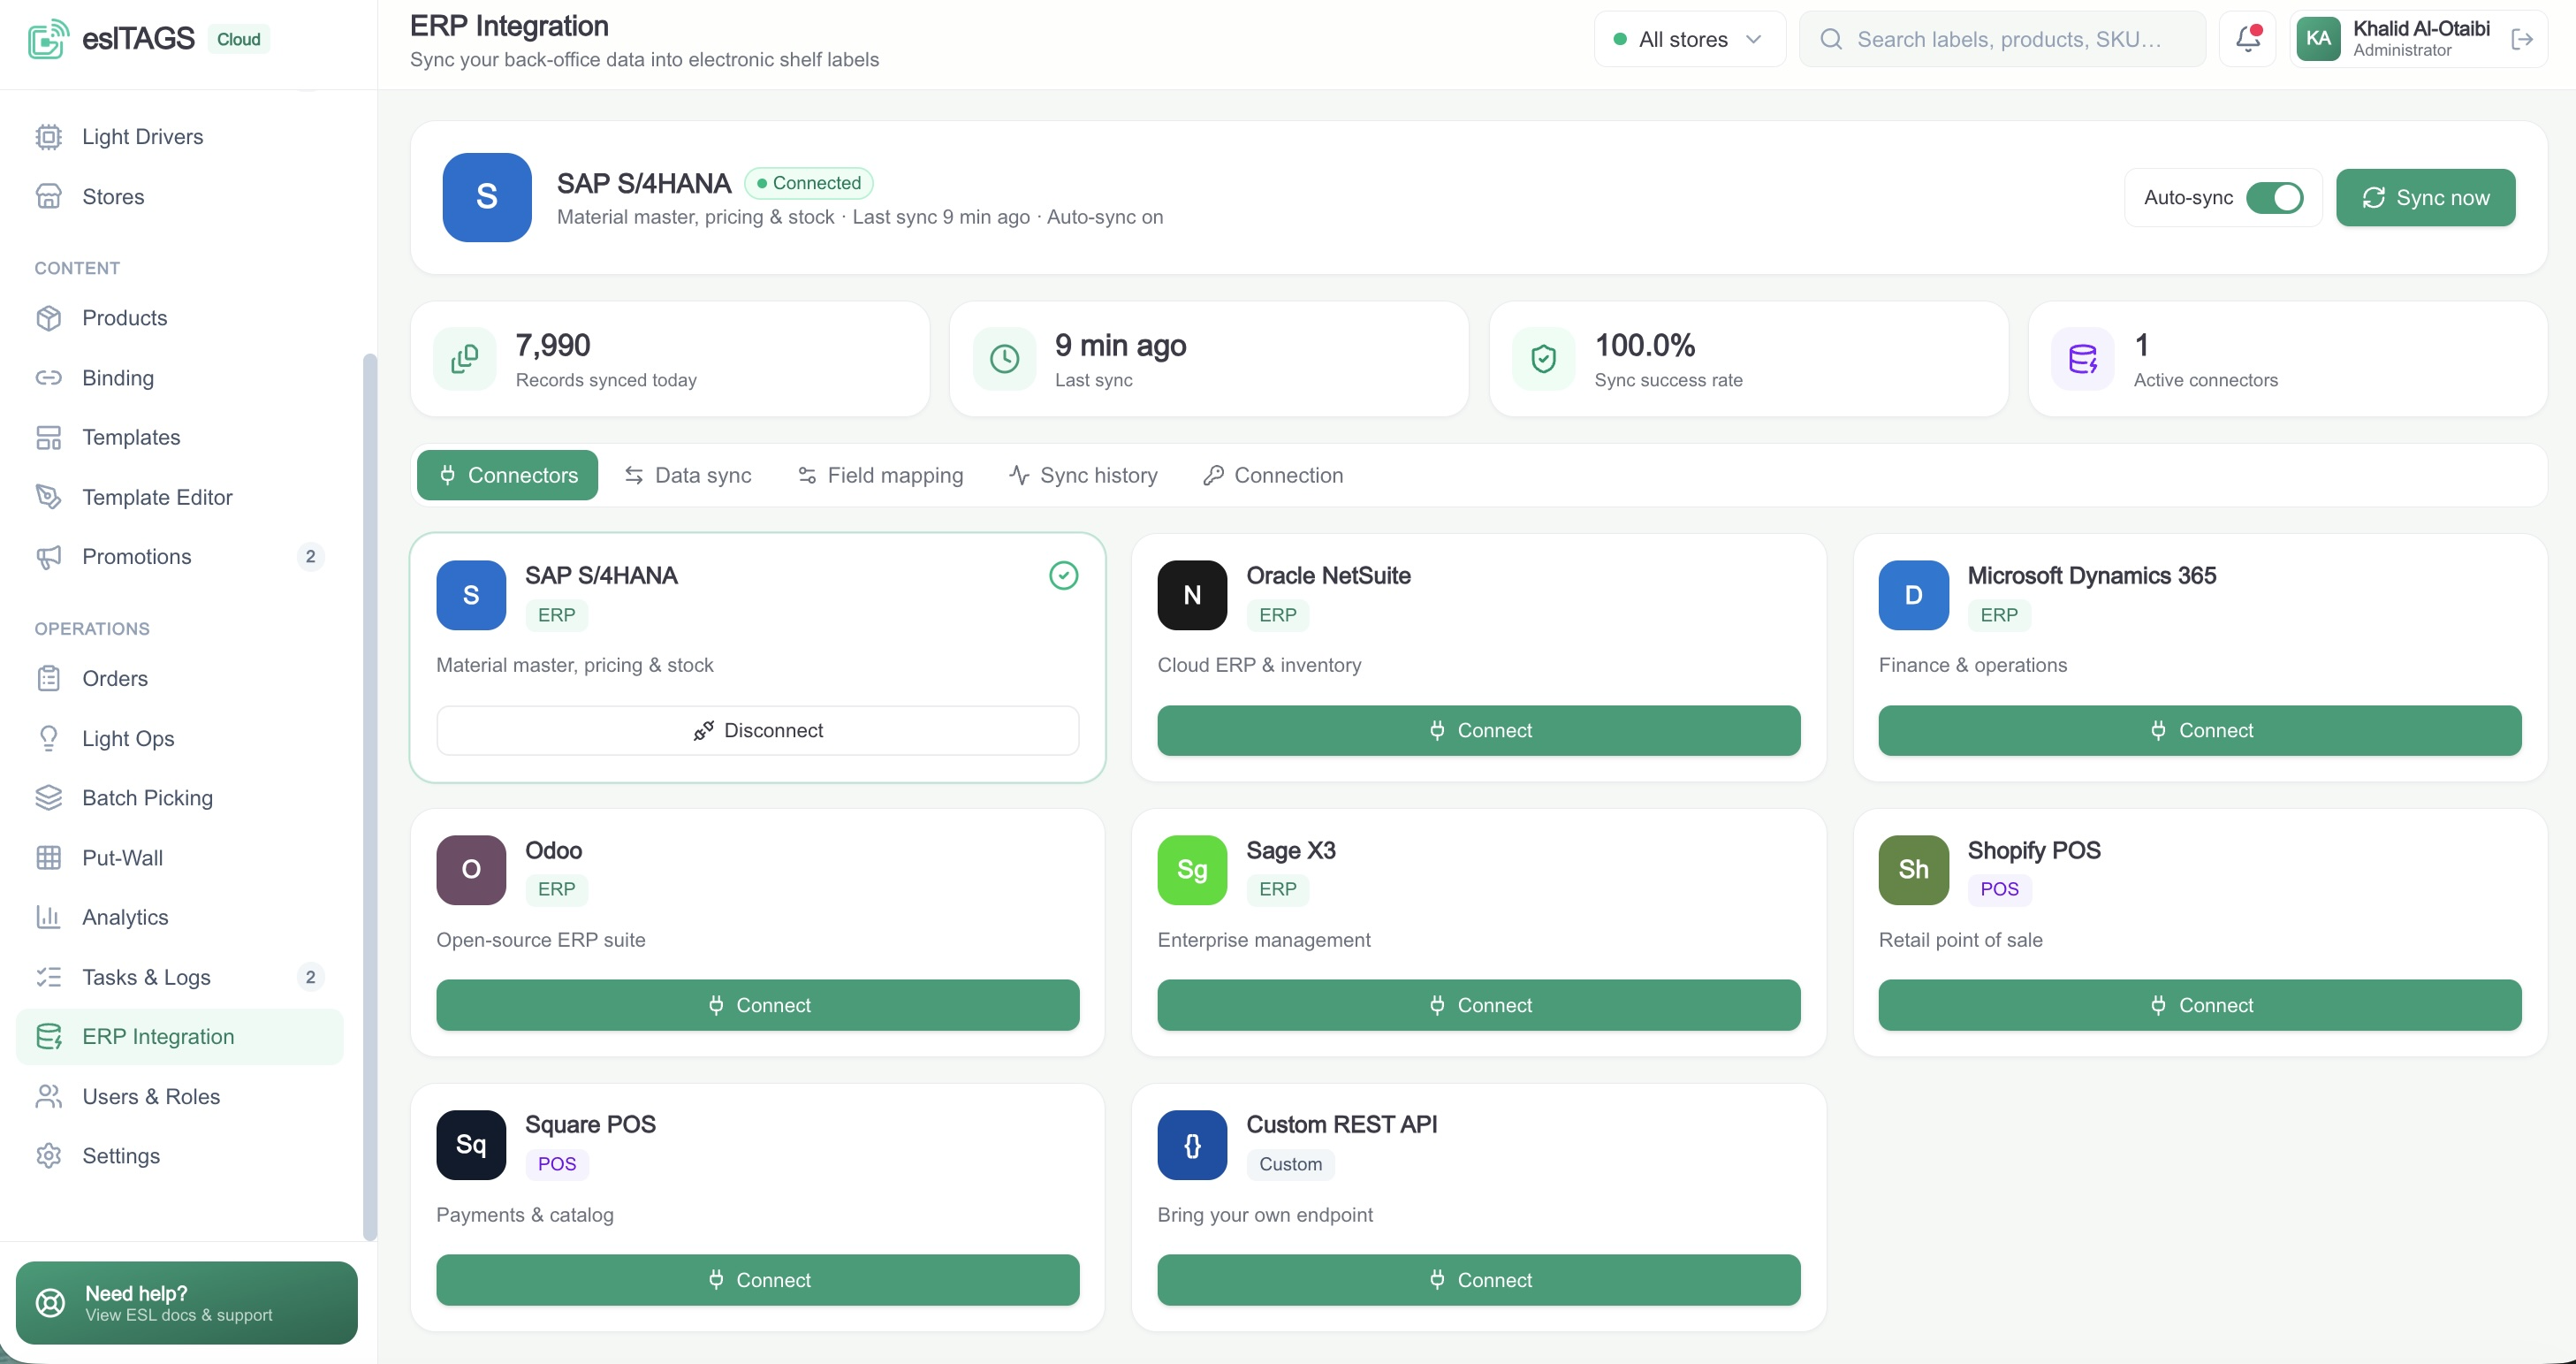
Task: Click the connected checkmark on SAP S/4HANA card
Action: click(x=1064, y=575)
